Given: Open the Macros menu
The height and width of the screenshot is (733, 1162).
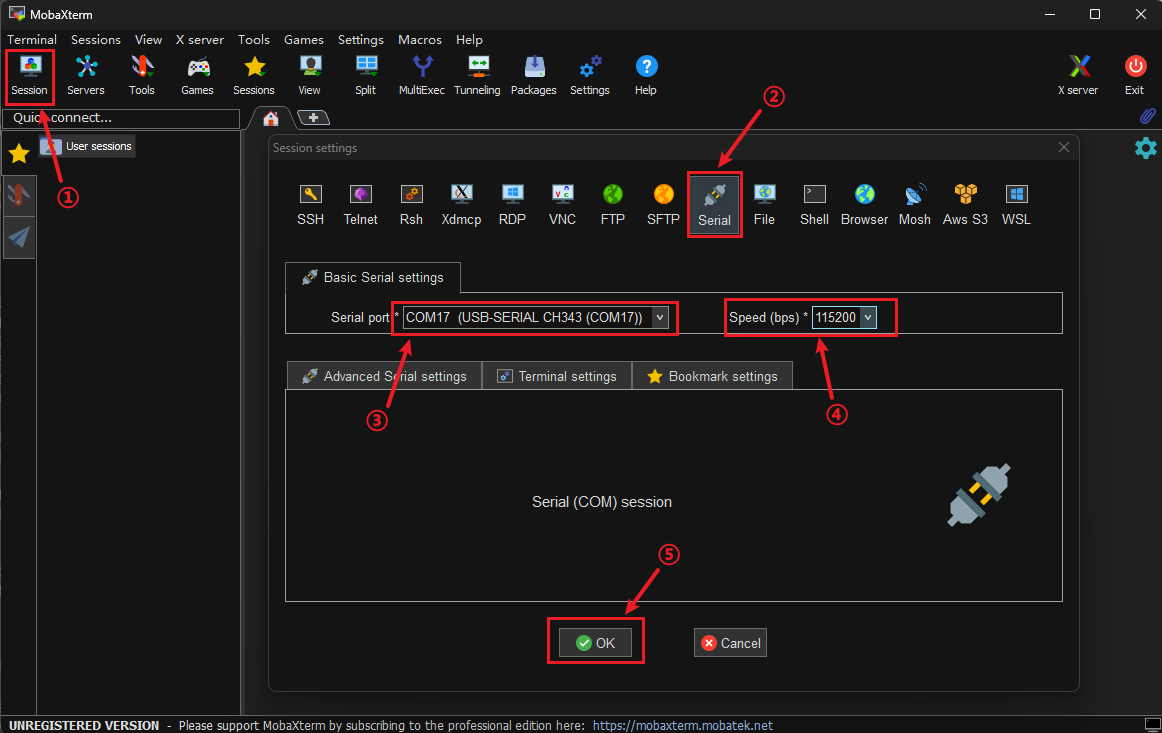Looking at the screenshot, I should pyautogui.click(x=419, y=39).
